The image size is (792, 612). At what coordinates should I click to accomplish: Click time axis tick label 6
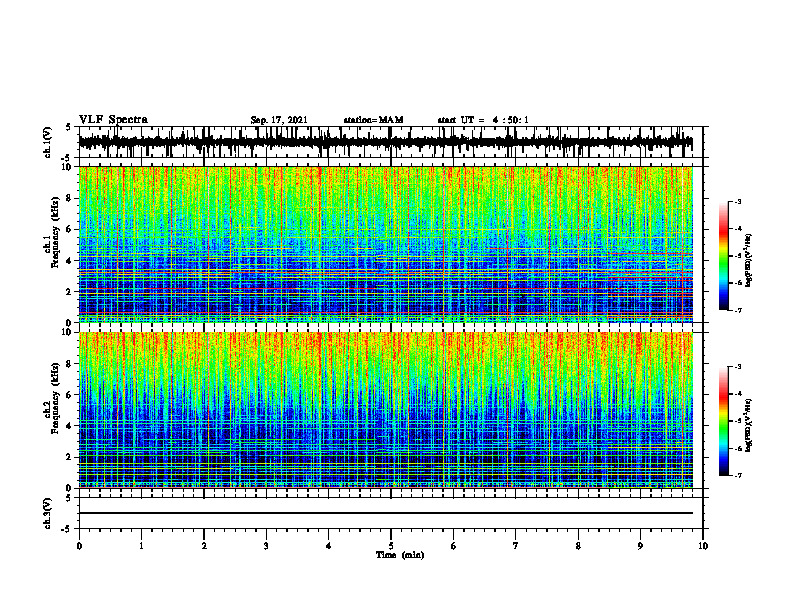[x=454, y=546]
